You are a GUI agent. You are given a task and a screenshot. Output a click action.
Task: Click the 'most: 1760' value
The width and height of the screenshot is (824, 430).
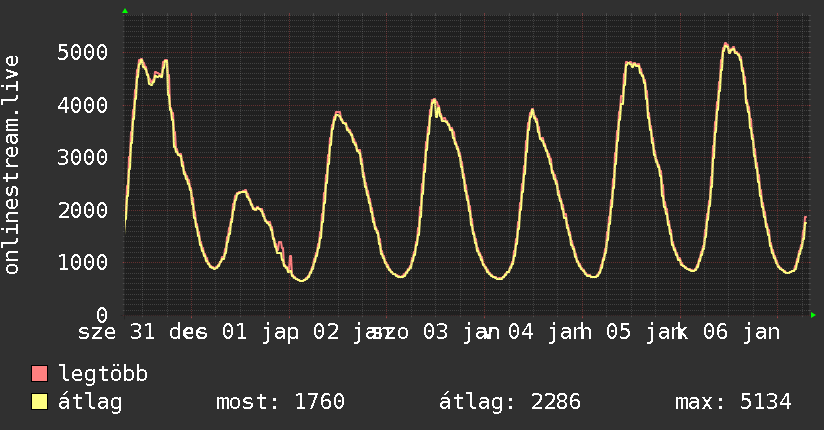(x=280, y=402)
